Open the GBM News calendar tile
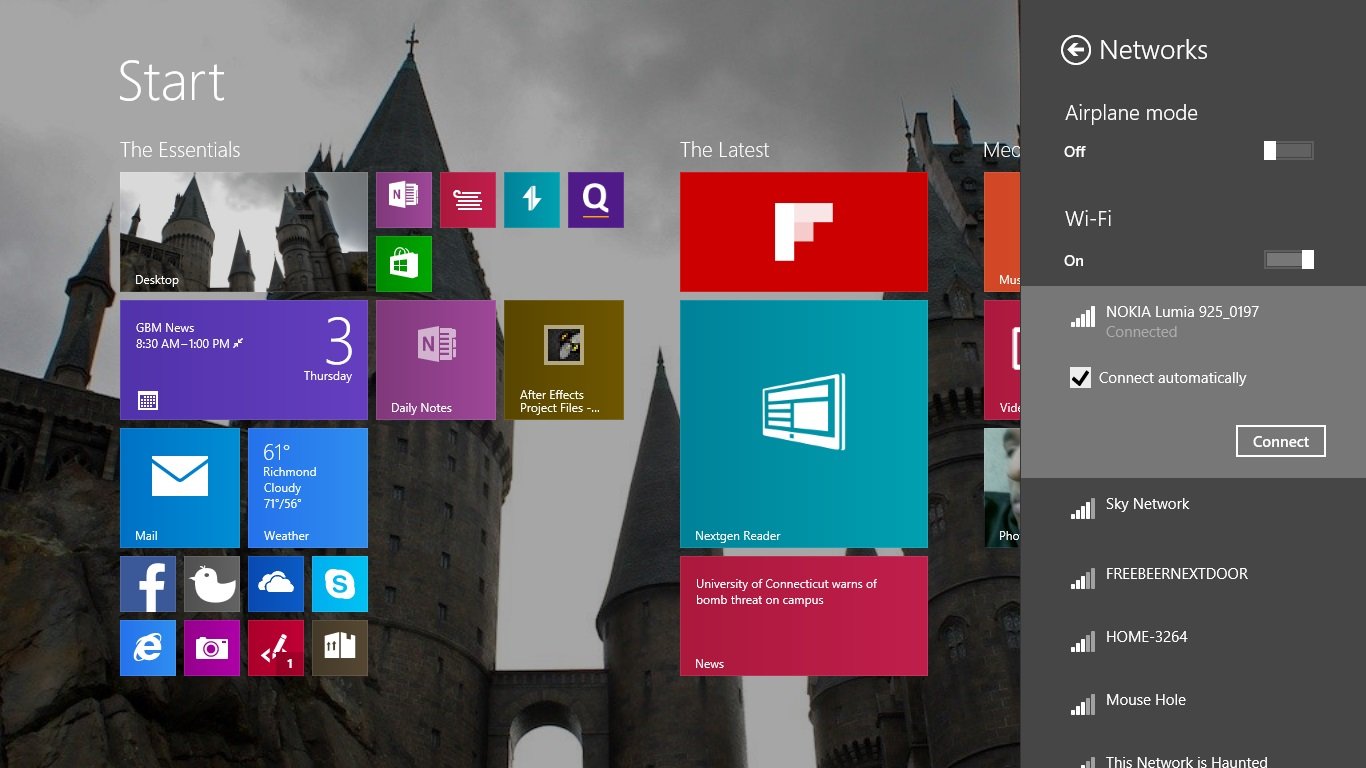This screenshot has width=1366, height=768. (244, 360)
